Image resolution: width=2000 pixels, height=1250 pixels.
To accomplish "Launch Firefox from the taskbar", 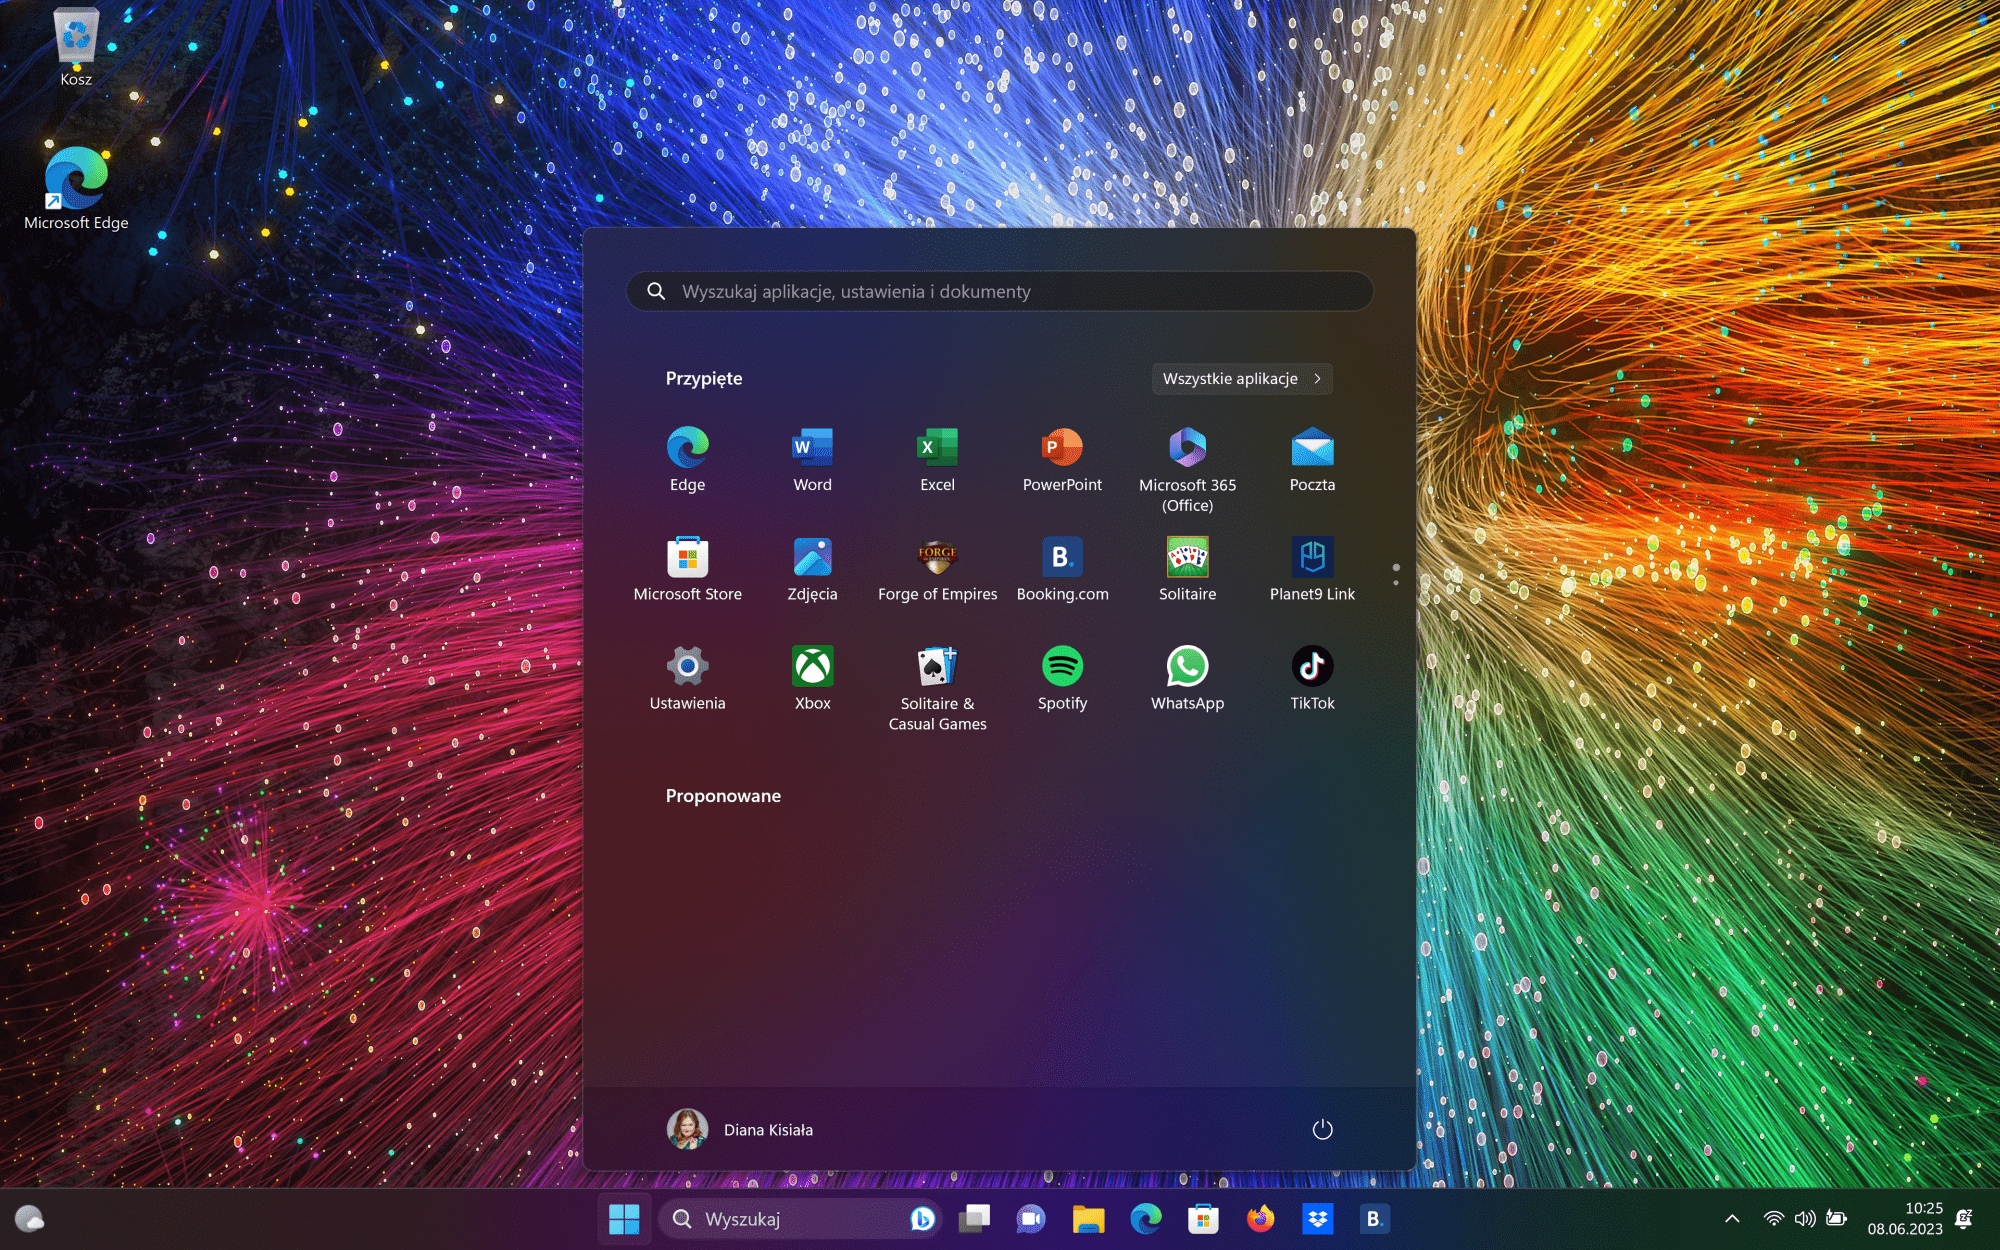I will tap(1260, 1219).
